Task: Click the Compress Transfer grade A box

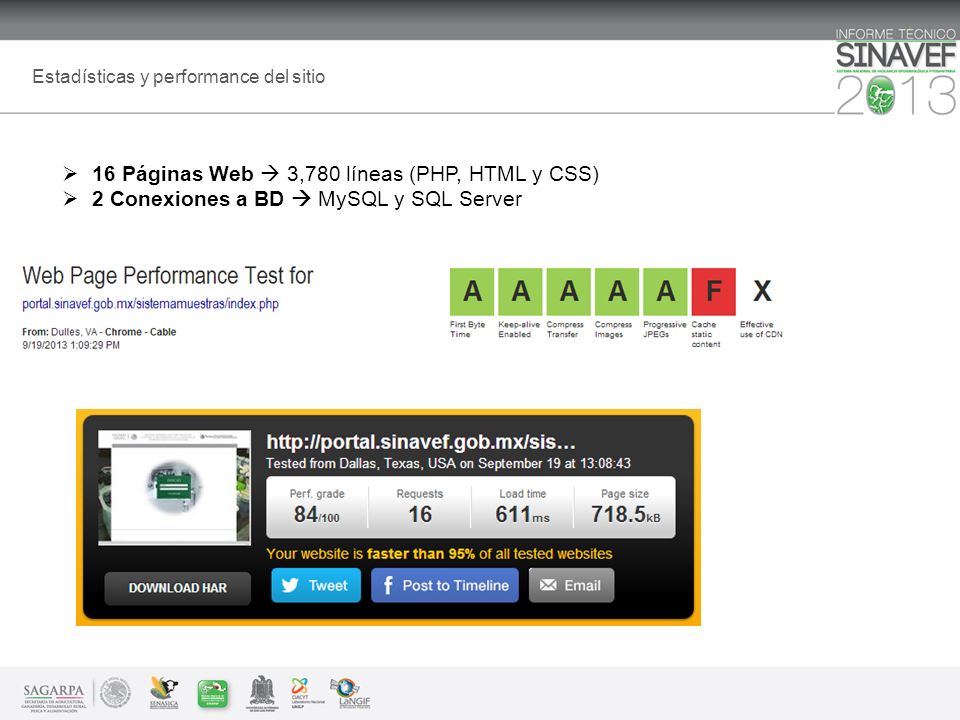Action: pos(569,291)
